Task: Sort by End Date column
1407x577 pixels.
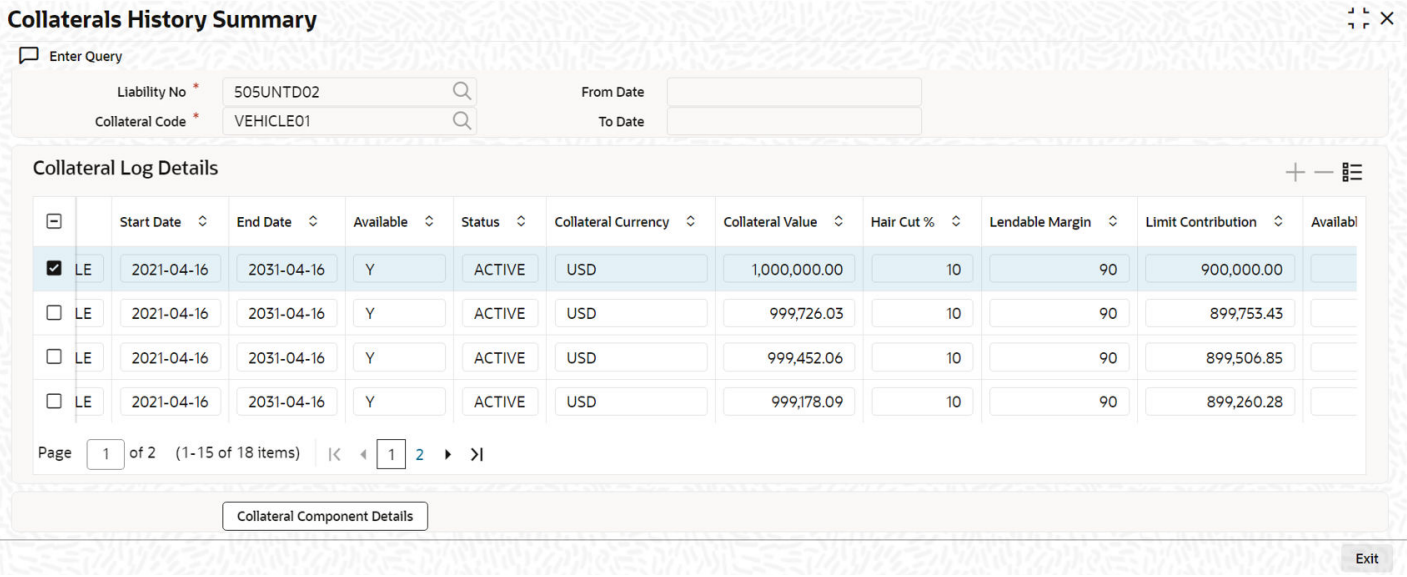Action: tap(313, 222)
